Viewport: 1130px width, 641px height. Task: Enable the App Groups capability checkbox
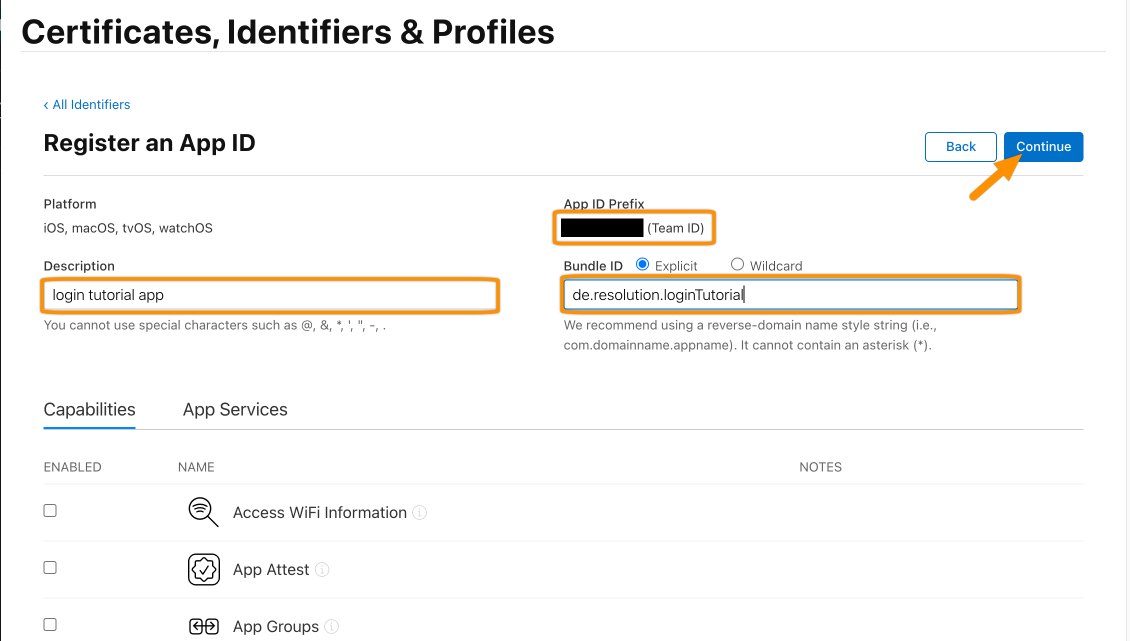point(50,624)
